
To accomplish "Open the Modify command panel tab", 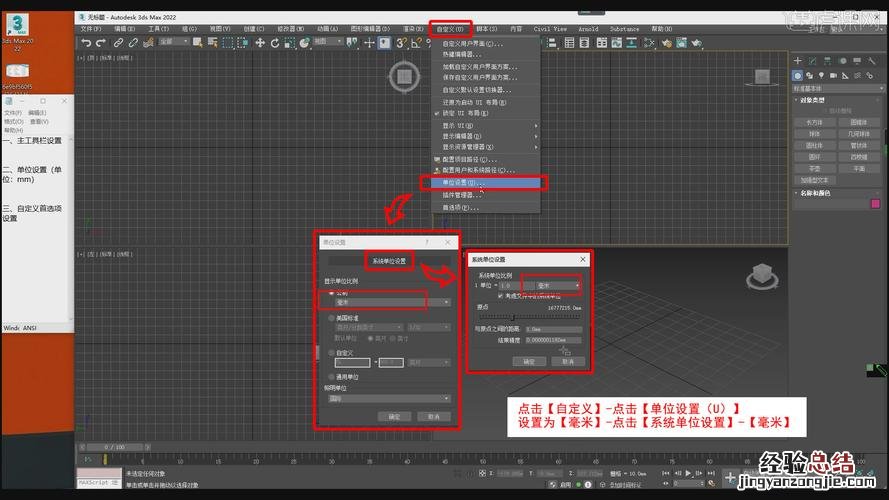I will tap(812, 61).
